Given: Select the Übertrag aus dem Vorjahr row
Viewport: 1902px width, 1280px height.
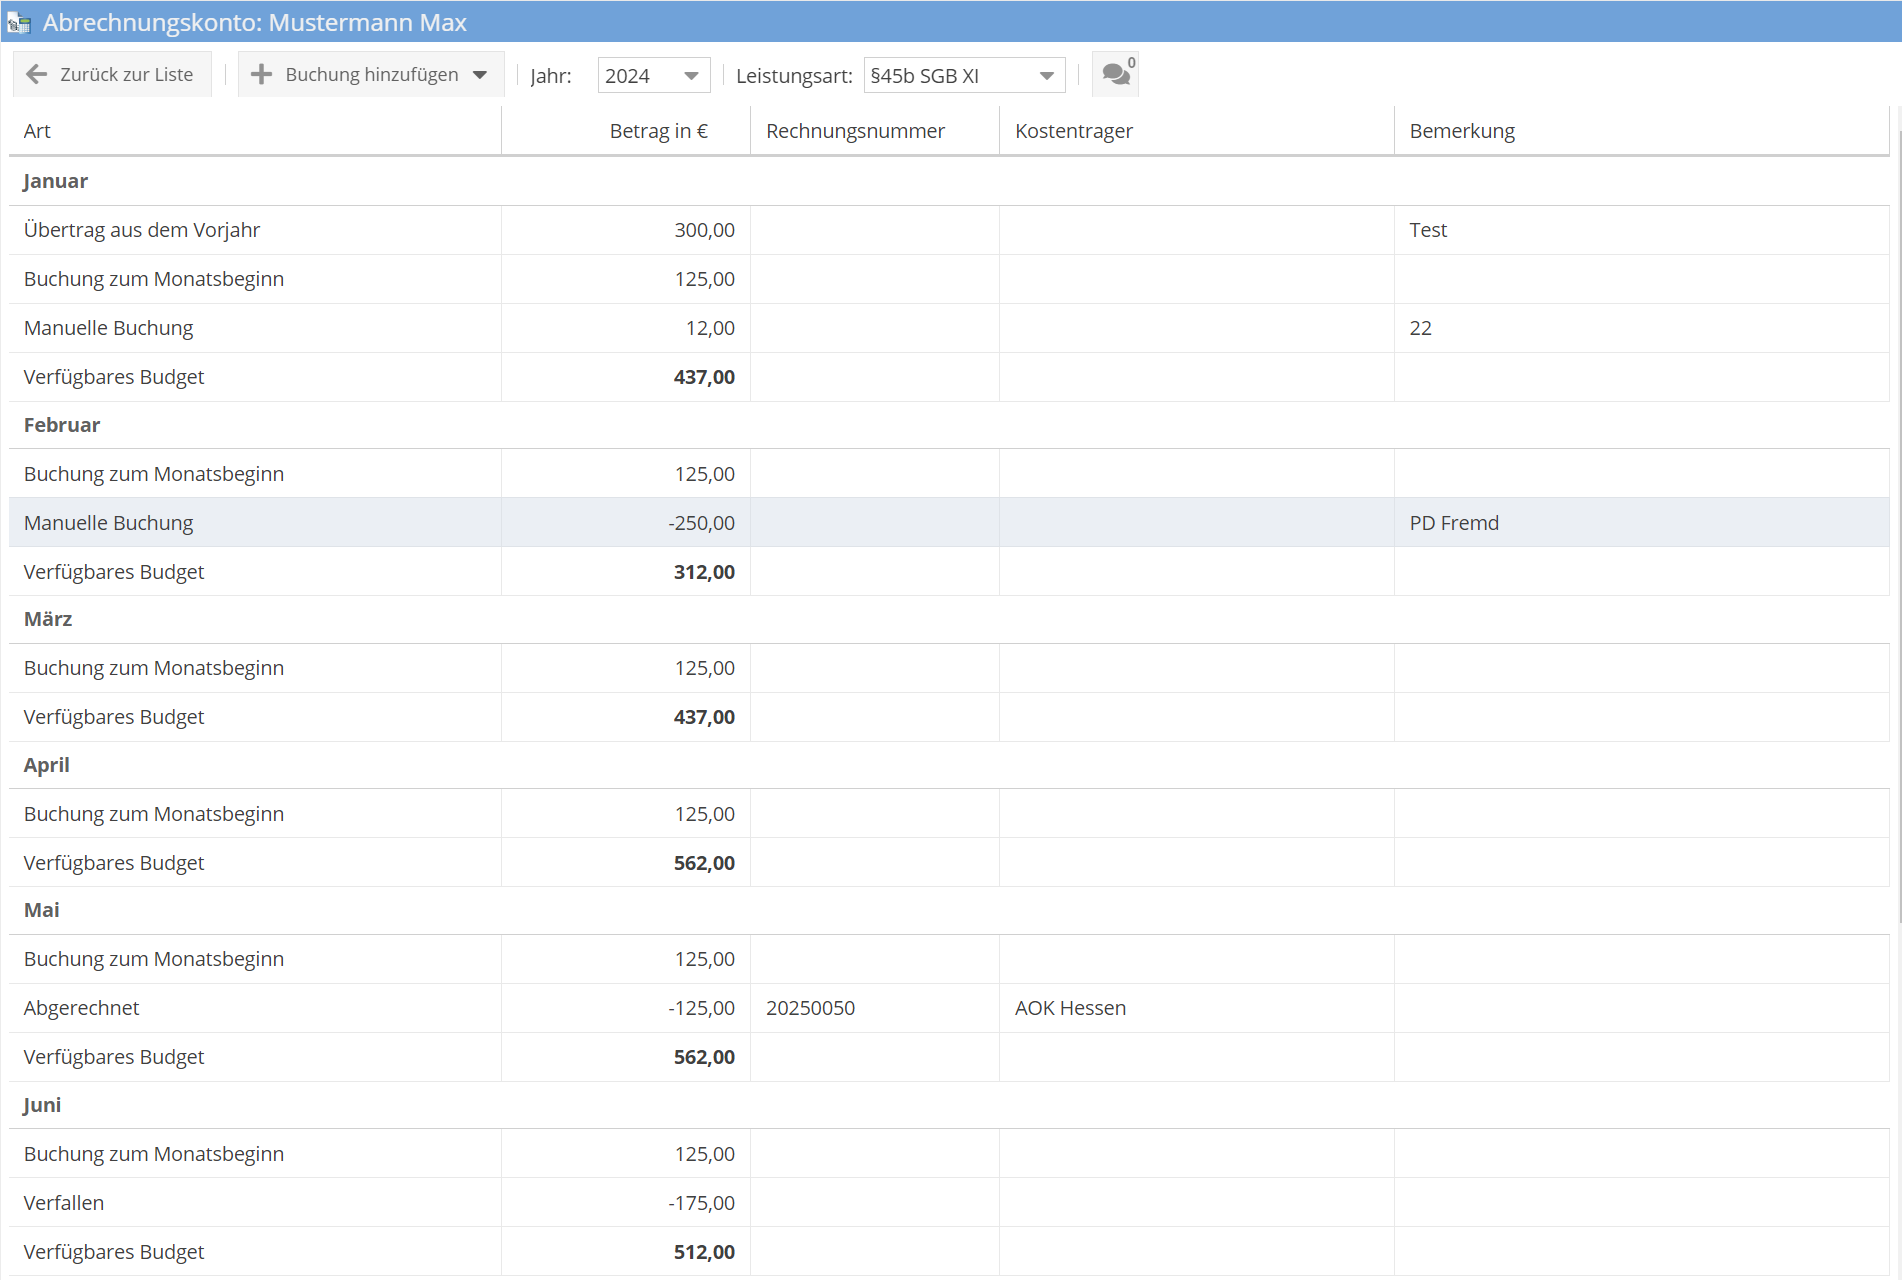Looking at the screenshot, I should click(x=142, y=230).
